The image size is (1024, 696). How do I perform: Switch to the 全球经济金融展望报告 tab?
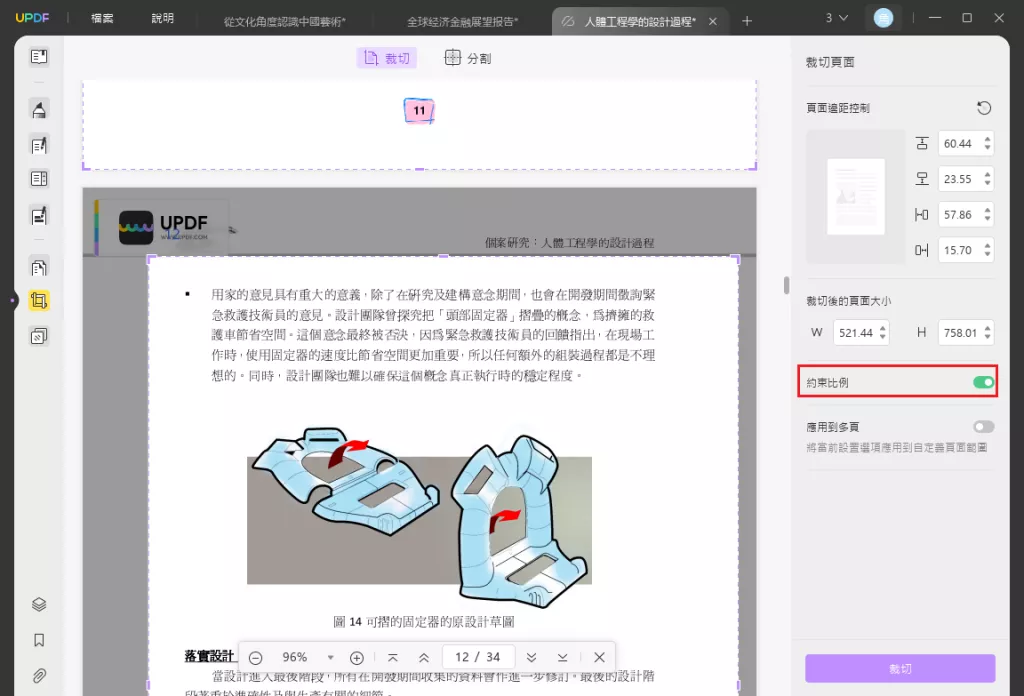tap(460, 19)
